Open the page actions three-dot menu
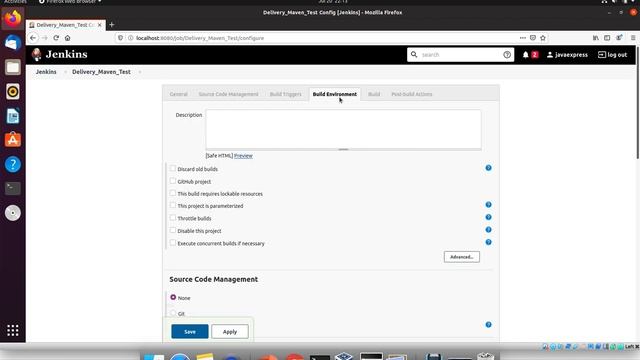This screenshot has height=360, width=640. tap(523, 38)
